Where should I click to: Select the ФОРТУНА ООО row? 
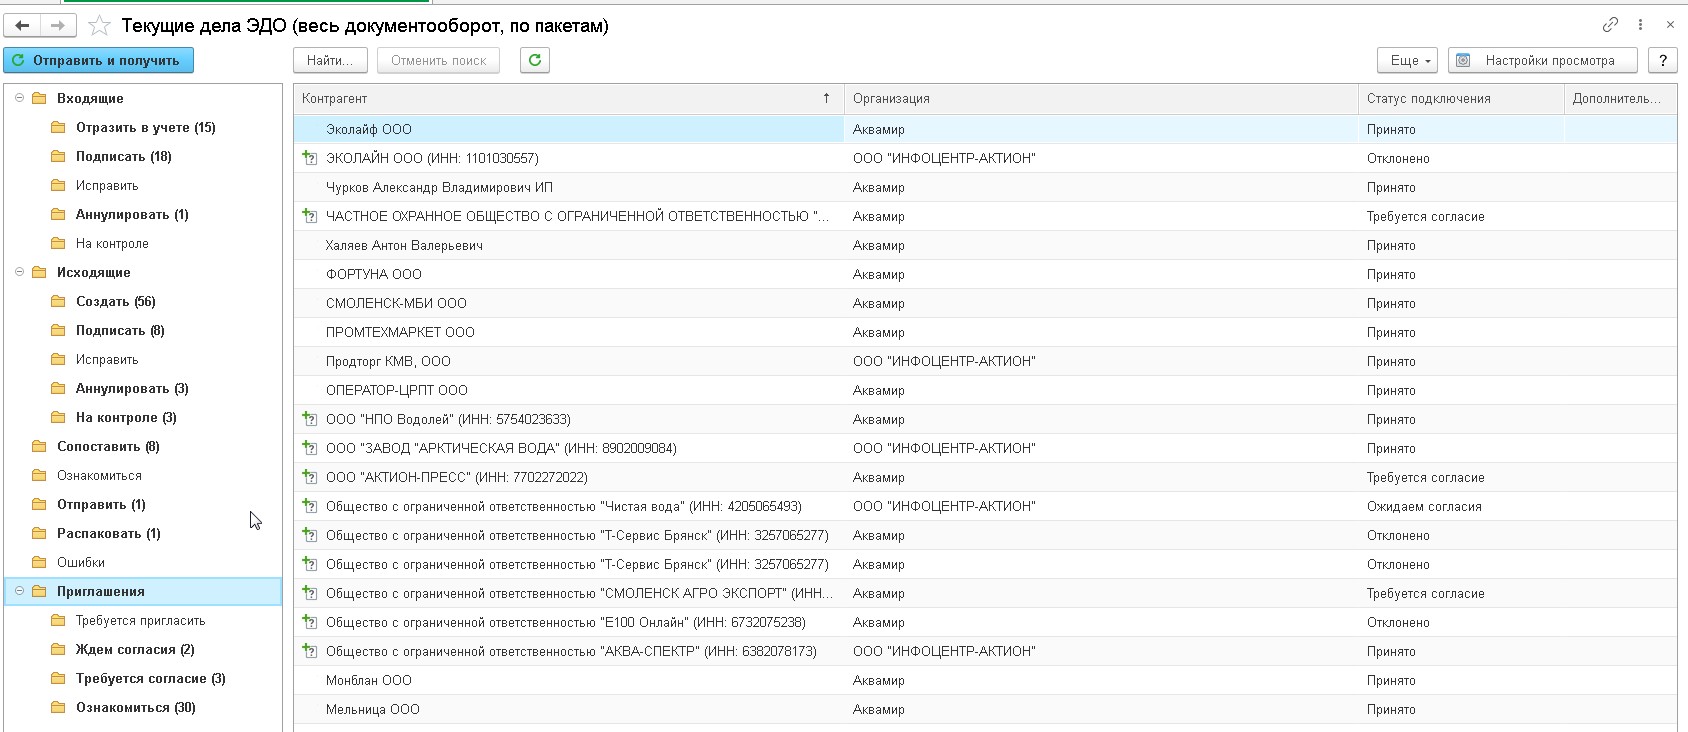(x=985, y=274)
